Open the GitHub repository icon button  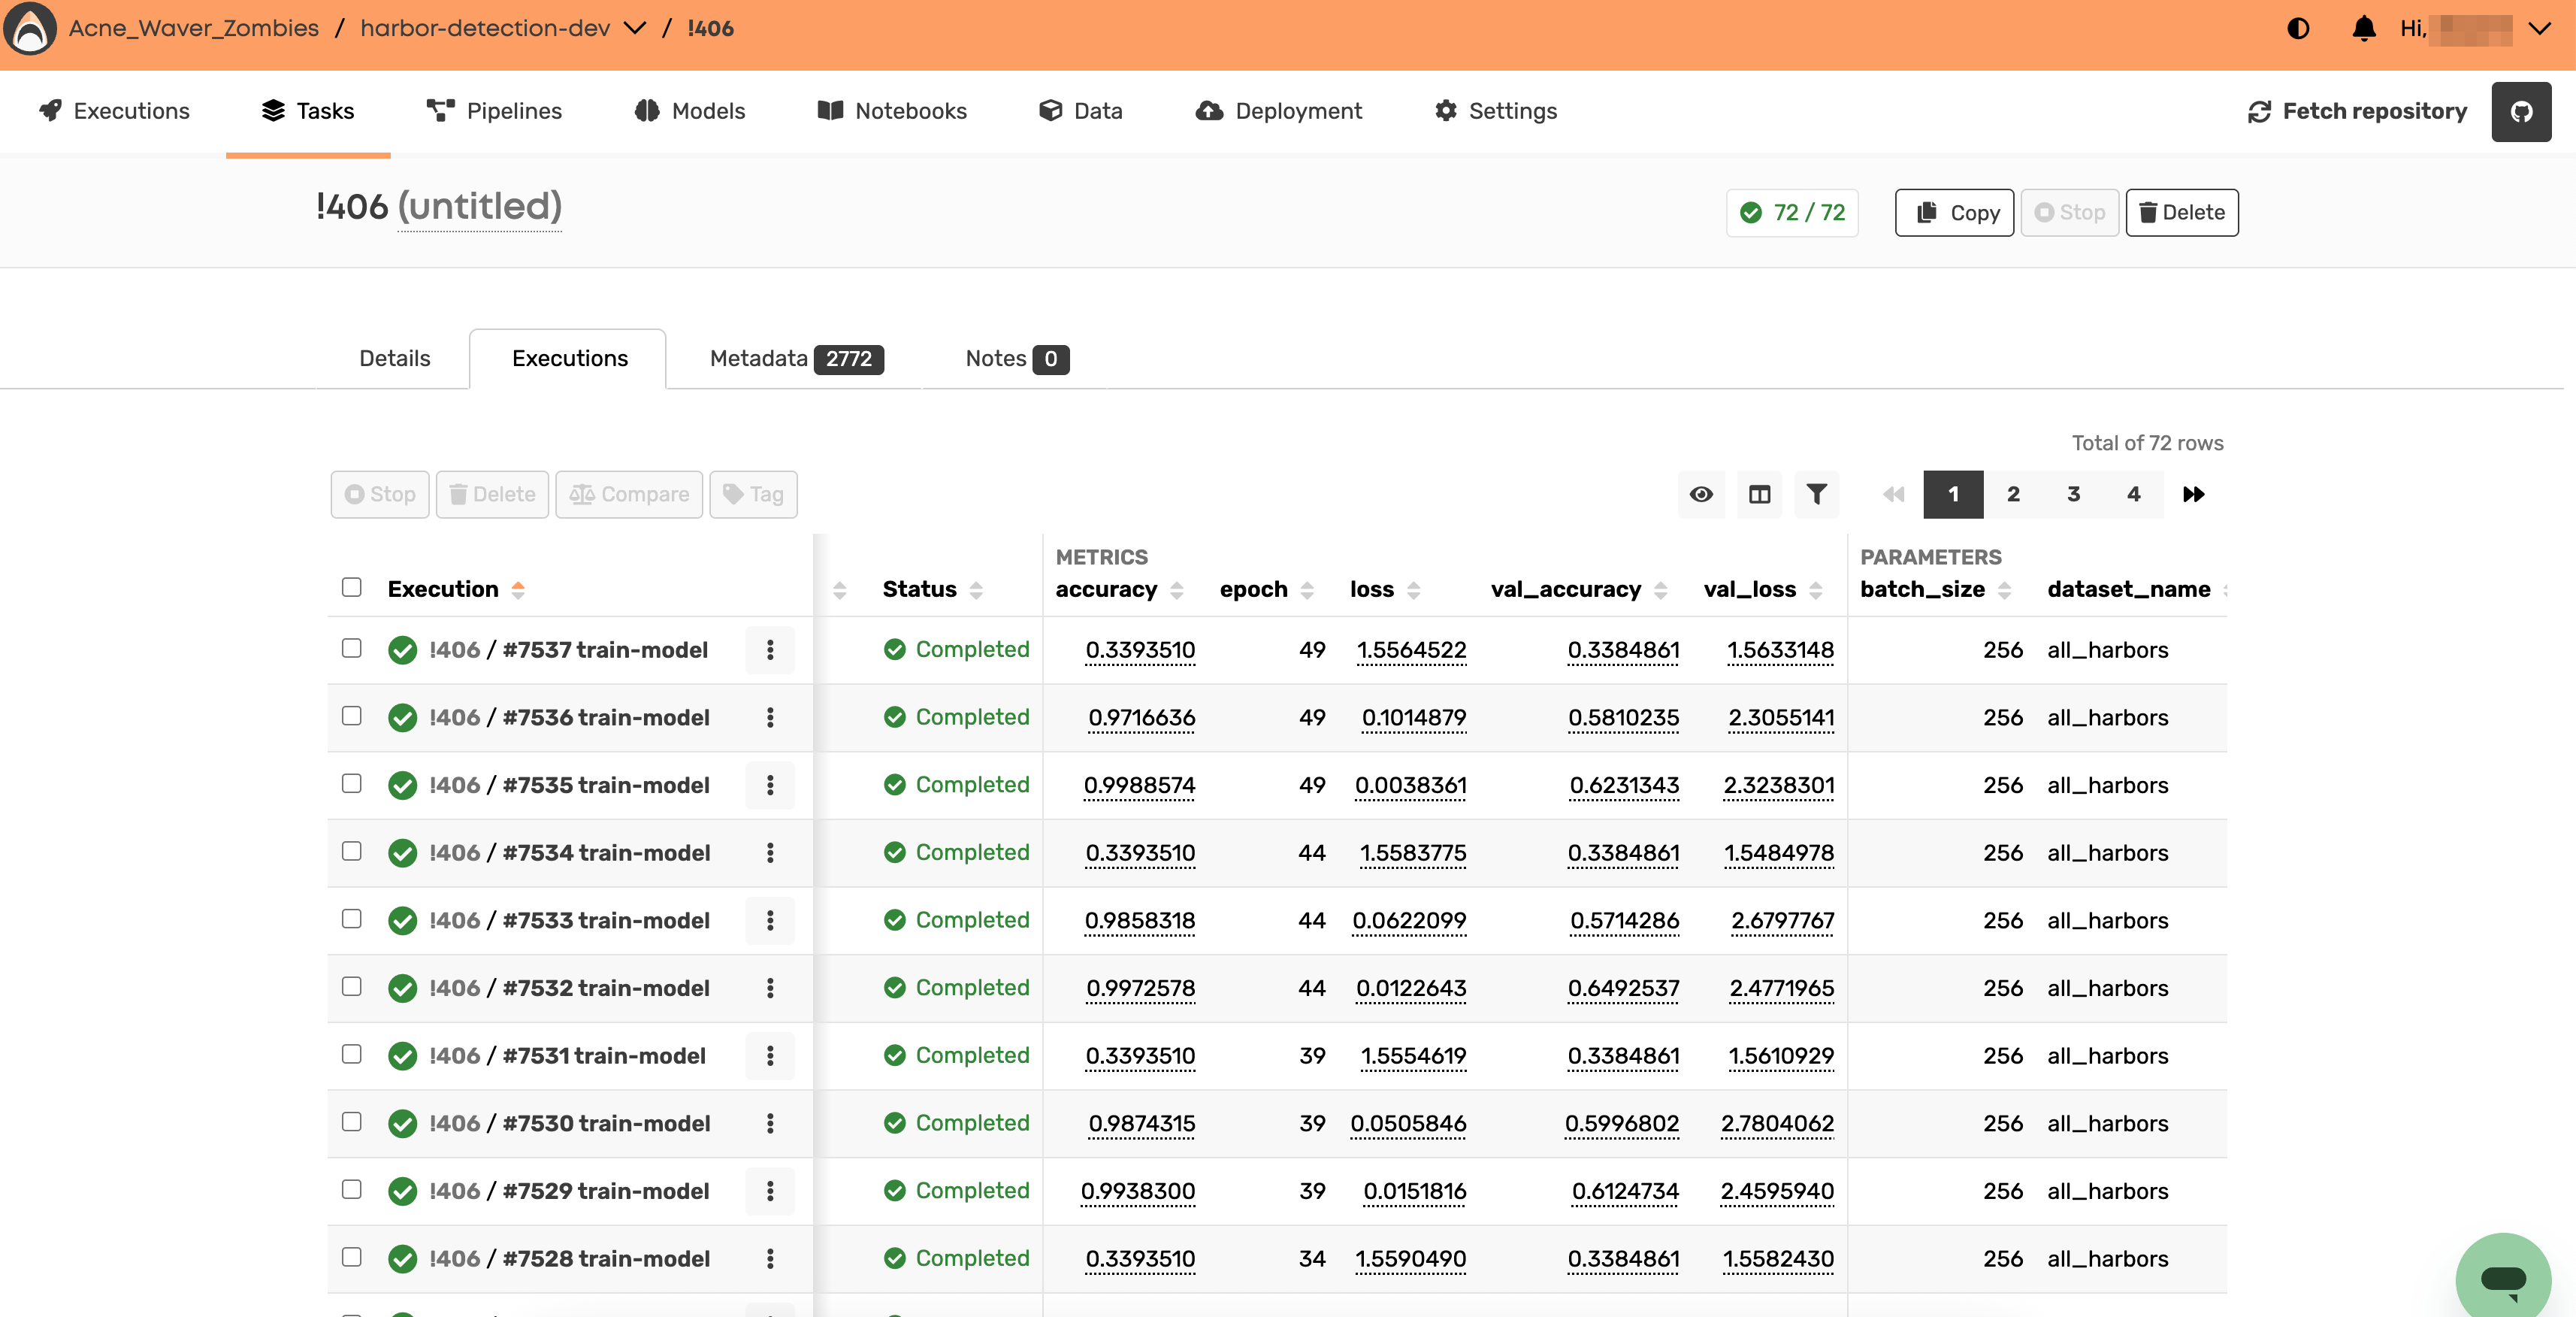(2521, 111)
